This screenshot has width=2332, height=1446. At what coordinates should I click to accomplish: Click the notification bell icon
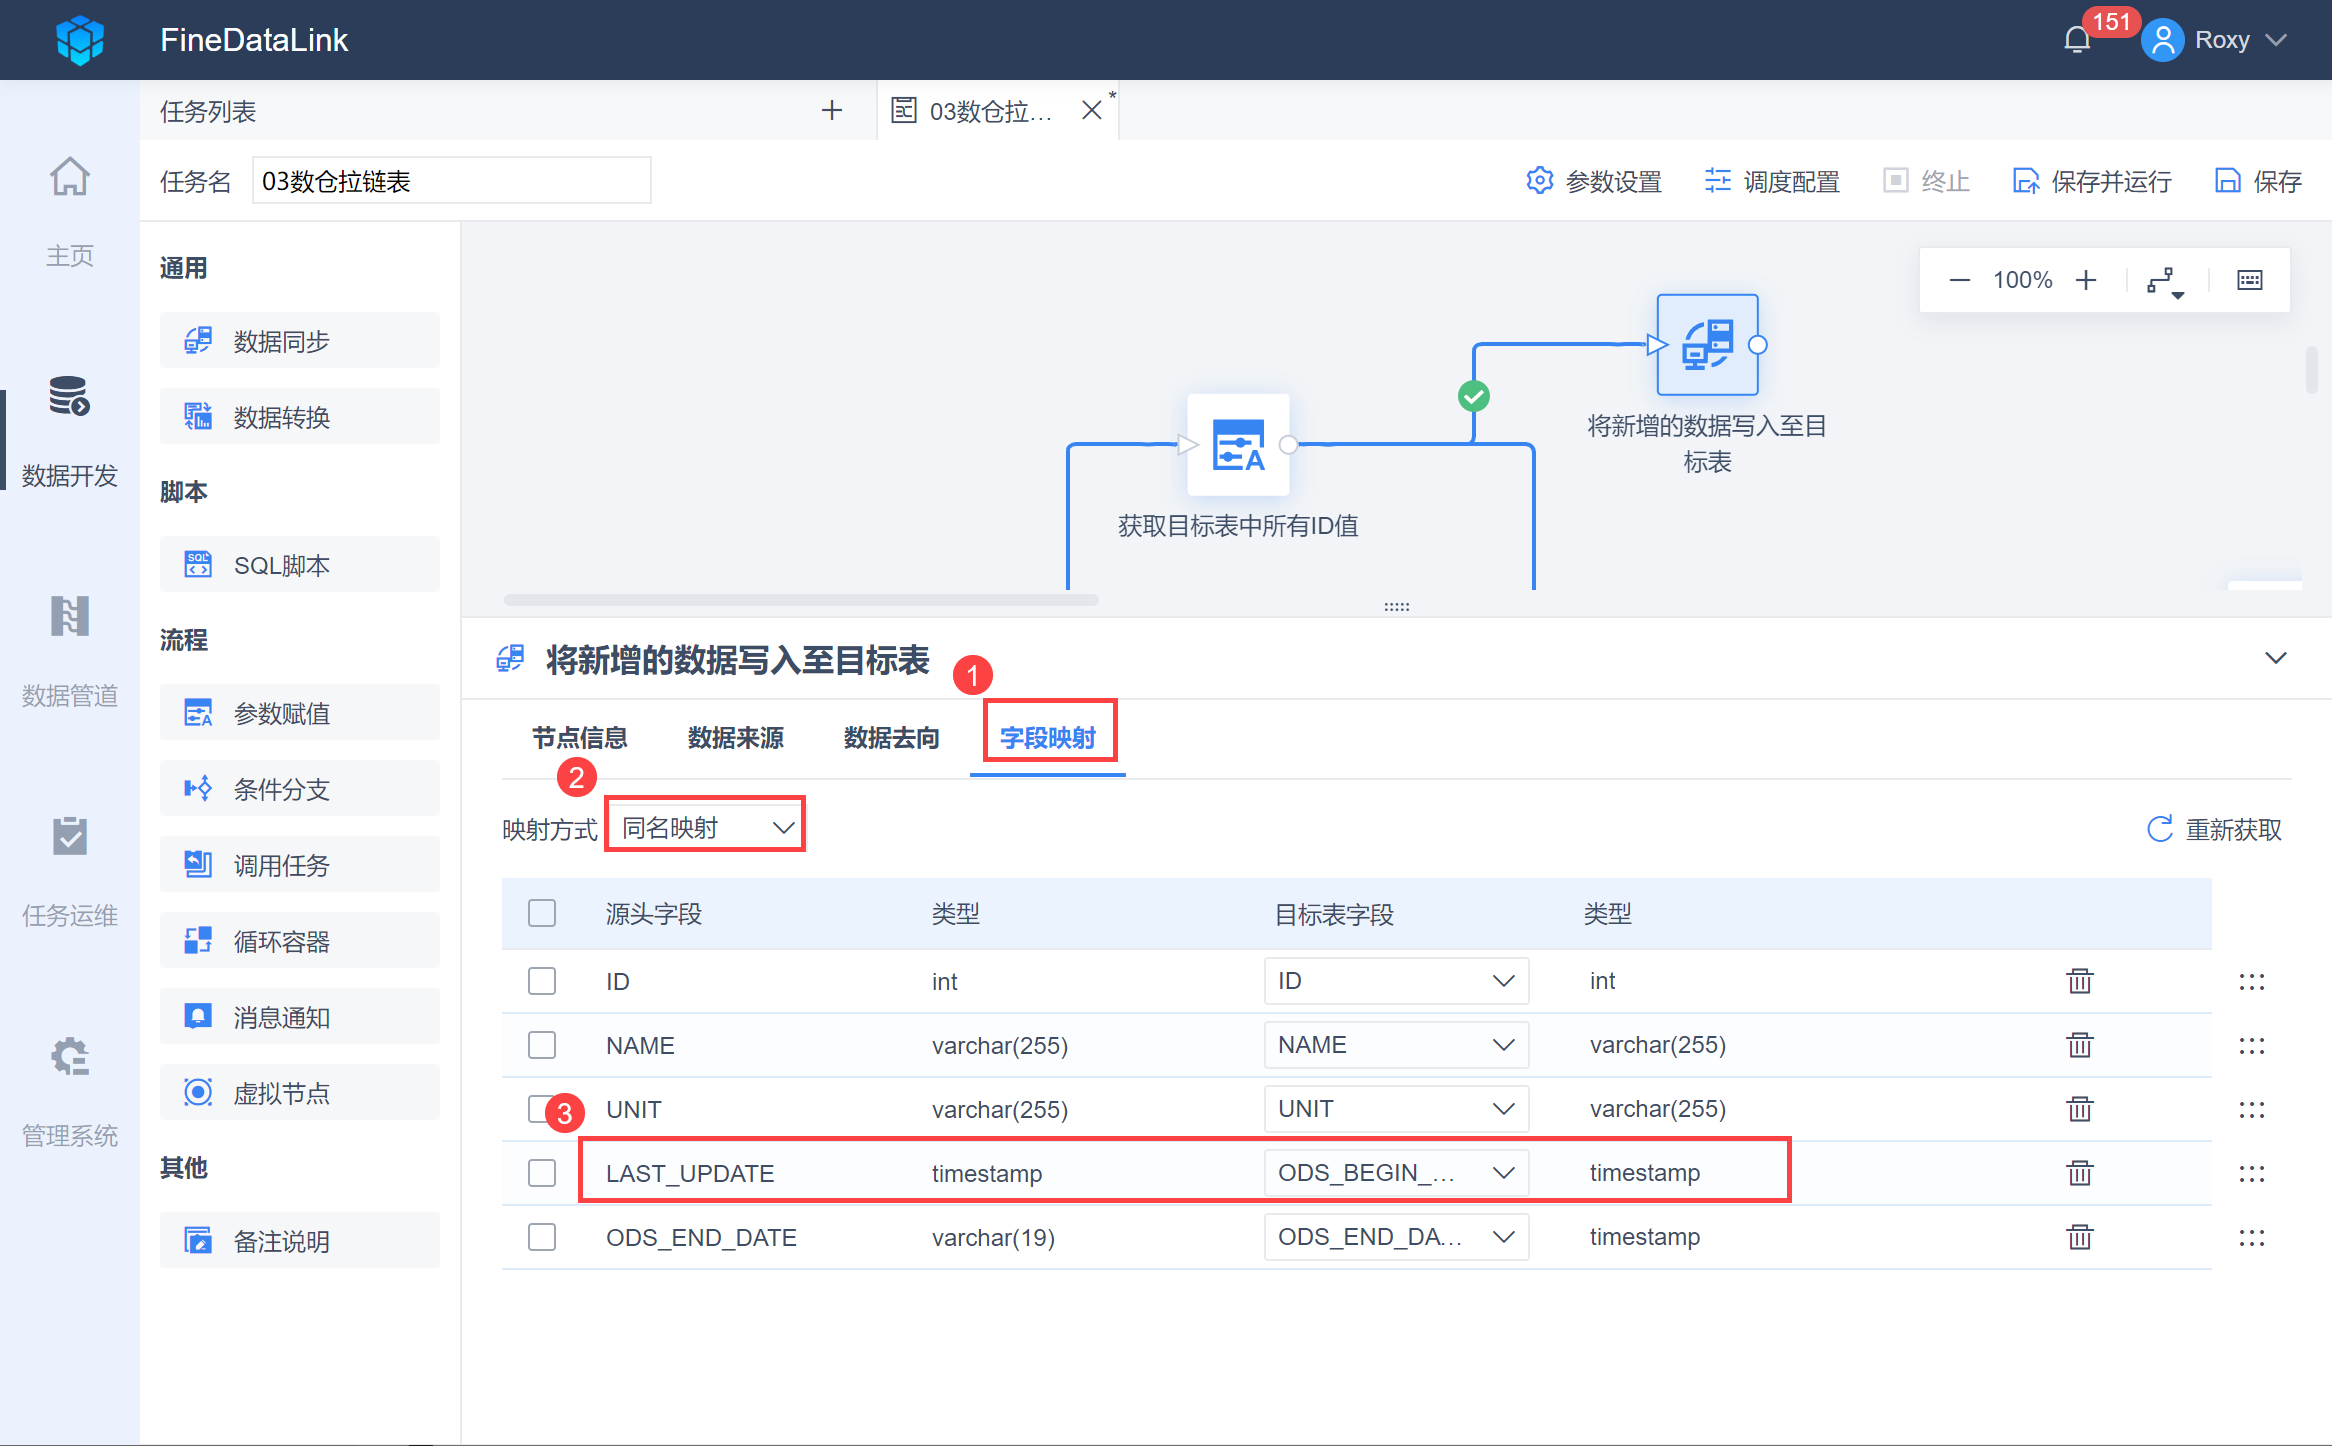coord(2077,40)
